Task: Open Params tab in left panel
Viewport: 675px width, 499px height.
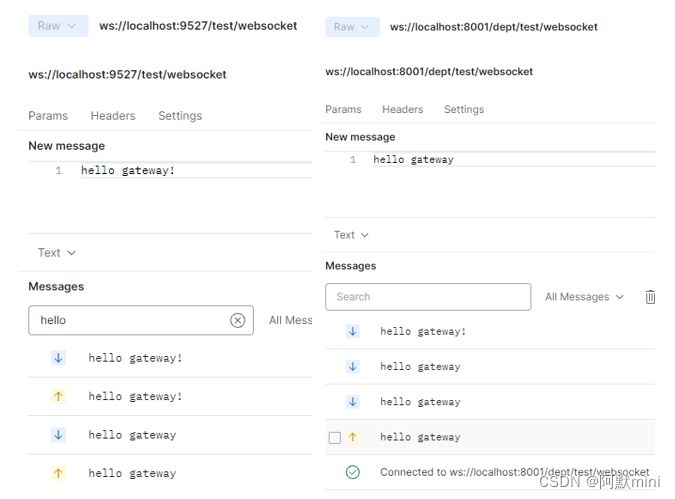Action: coord(48,116)
